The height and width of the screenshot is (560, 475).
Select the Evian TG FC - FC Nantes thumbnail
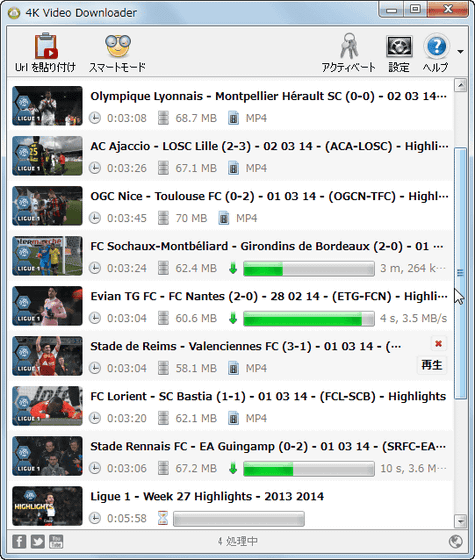pos(47,306)
